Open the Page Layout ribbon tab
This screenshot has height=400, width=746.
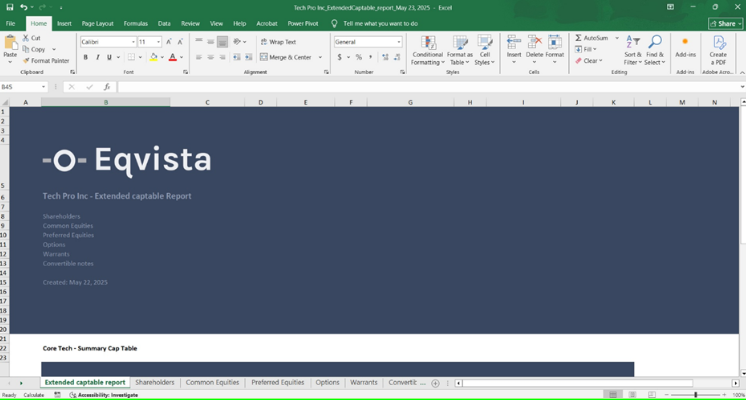click(x=98, y=23)
